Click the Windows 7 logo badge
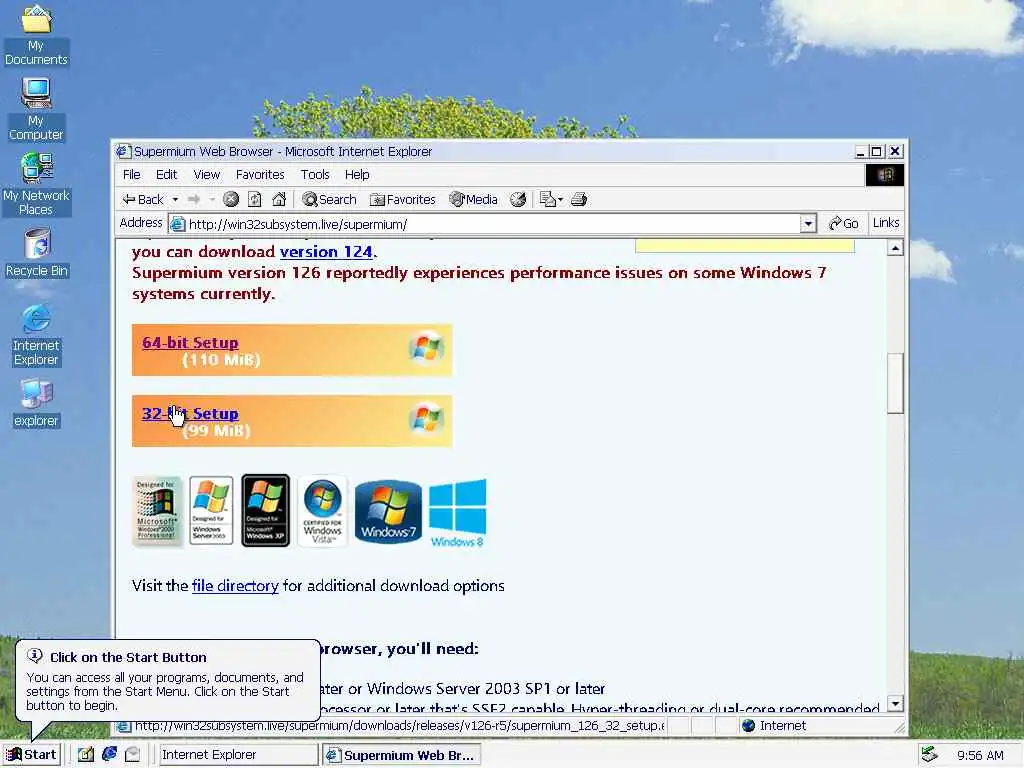The width and height of the screenshot is (1024, 768). coord(389,511)
